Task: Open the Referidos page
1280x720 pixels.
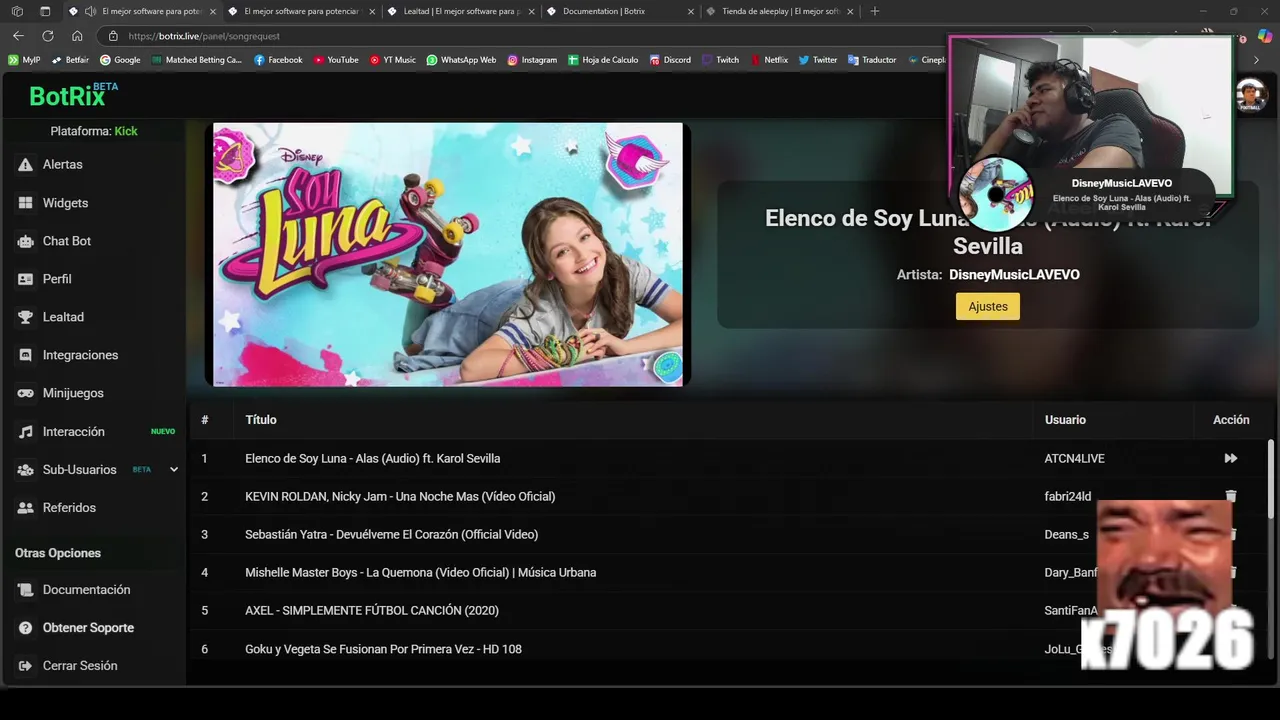Action: [x=69, y=508]
